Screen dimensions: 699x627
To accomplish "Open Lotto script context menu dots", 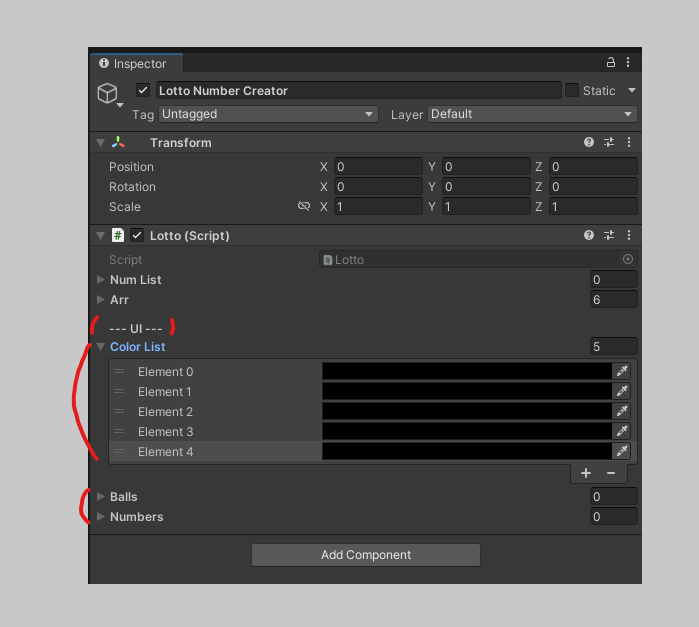I will click(x=629, y=235).
